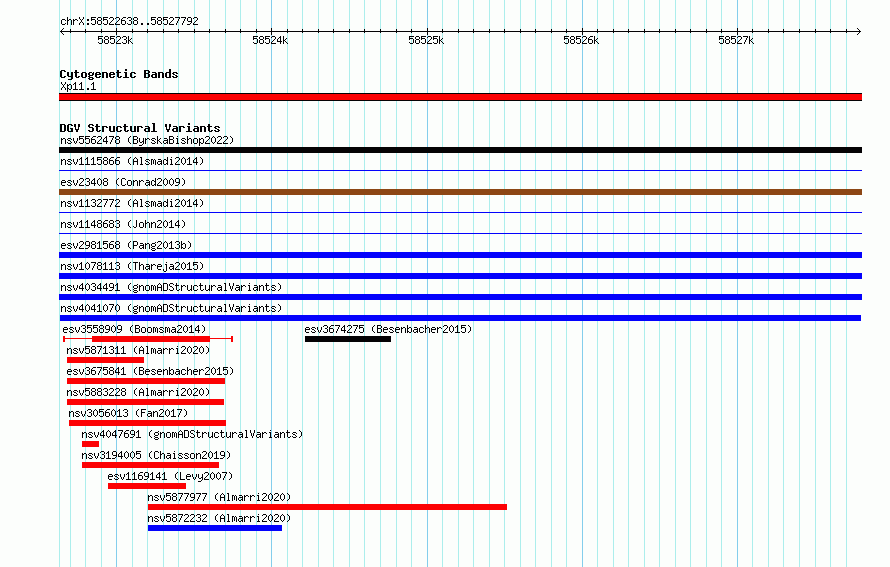Image resolution: width=890 pixels, height=567 pixels.
Task: Click thin blue line of nsv1132772
Action: (460, 212)
